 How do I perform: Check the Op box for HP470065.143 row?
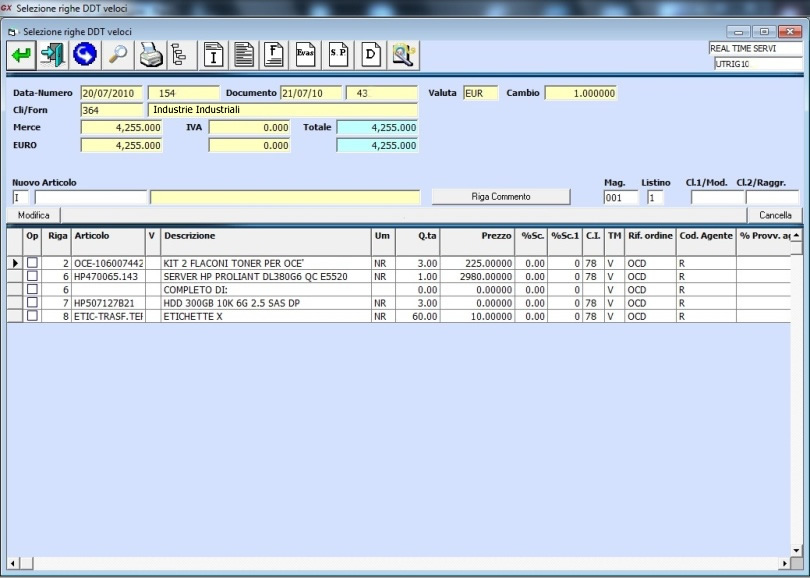pos(32,276)
